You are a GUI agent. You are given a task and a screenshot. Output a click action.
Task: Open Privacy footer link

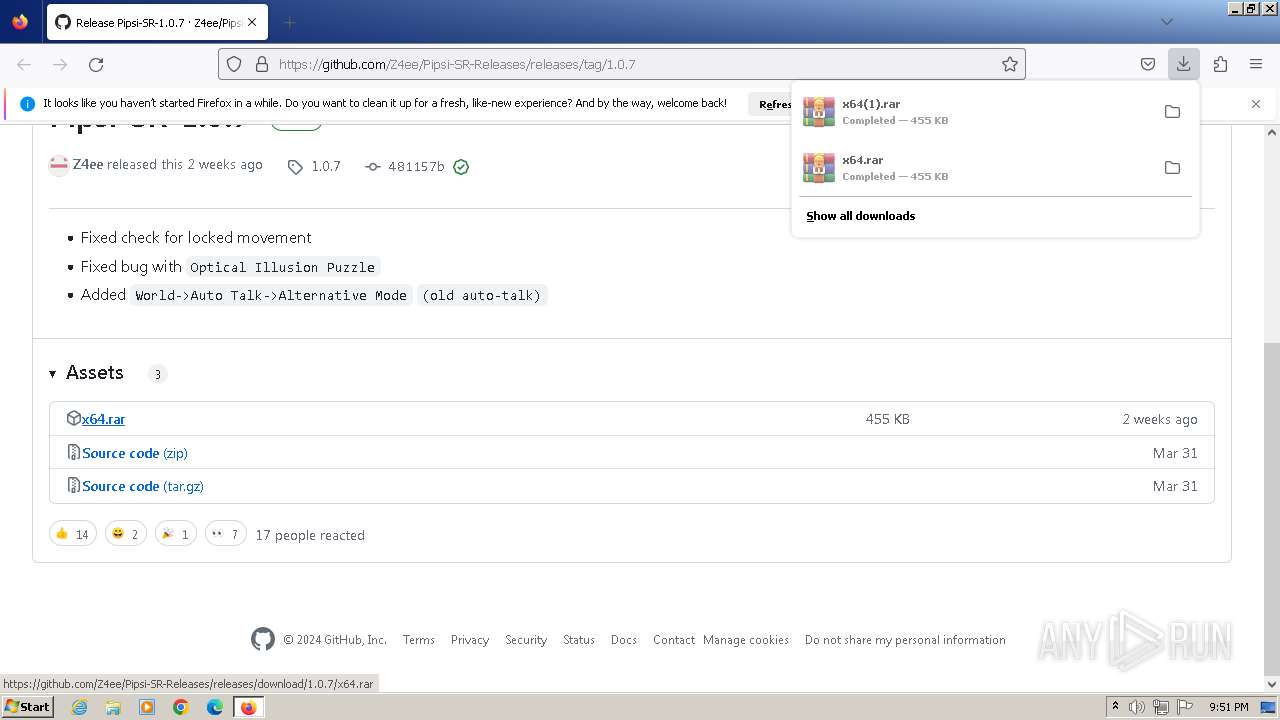click(x=470, y=640)
